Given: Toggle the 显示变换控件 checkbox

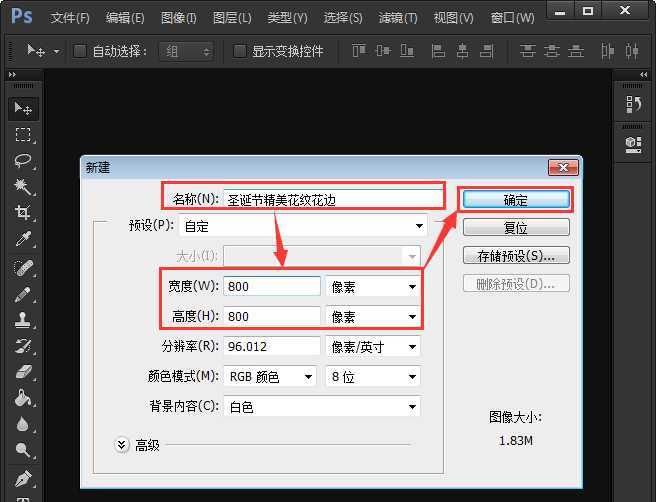Looking at the screenshot, I should 239,51.
